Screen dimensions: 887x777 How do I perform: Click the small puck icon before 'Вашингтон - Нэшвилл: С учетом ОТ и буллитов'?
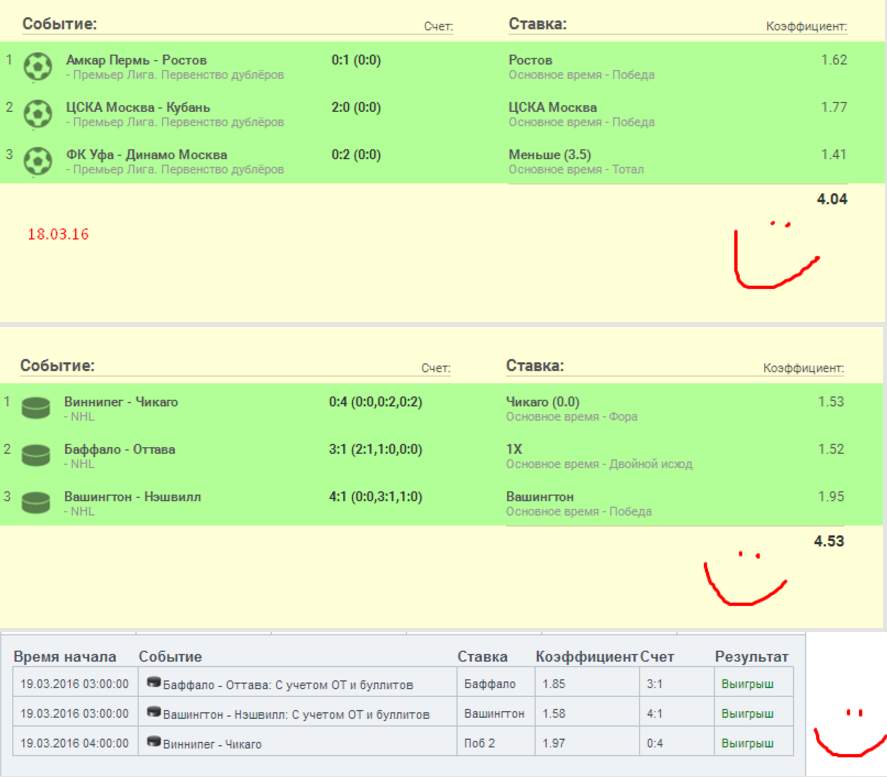point(154,713)
